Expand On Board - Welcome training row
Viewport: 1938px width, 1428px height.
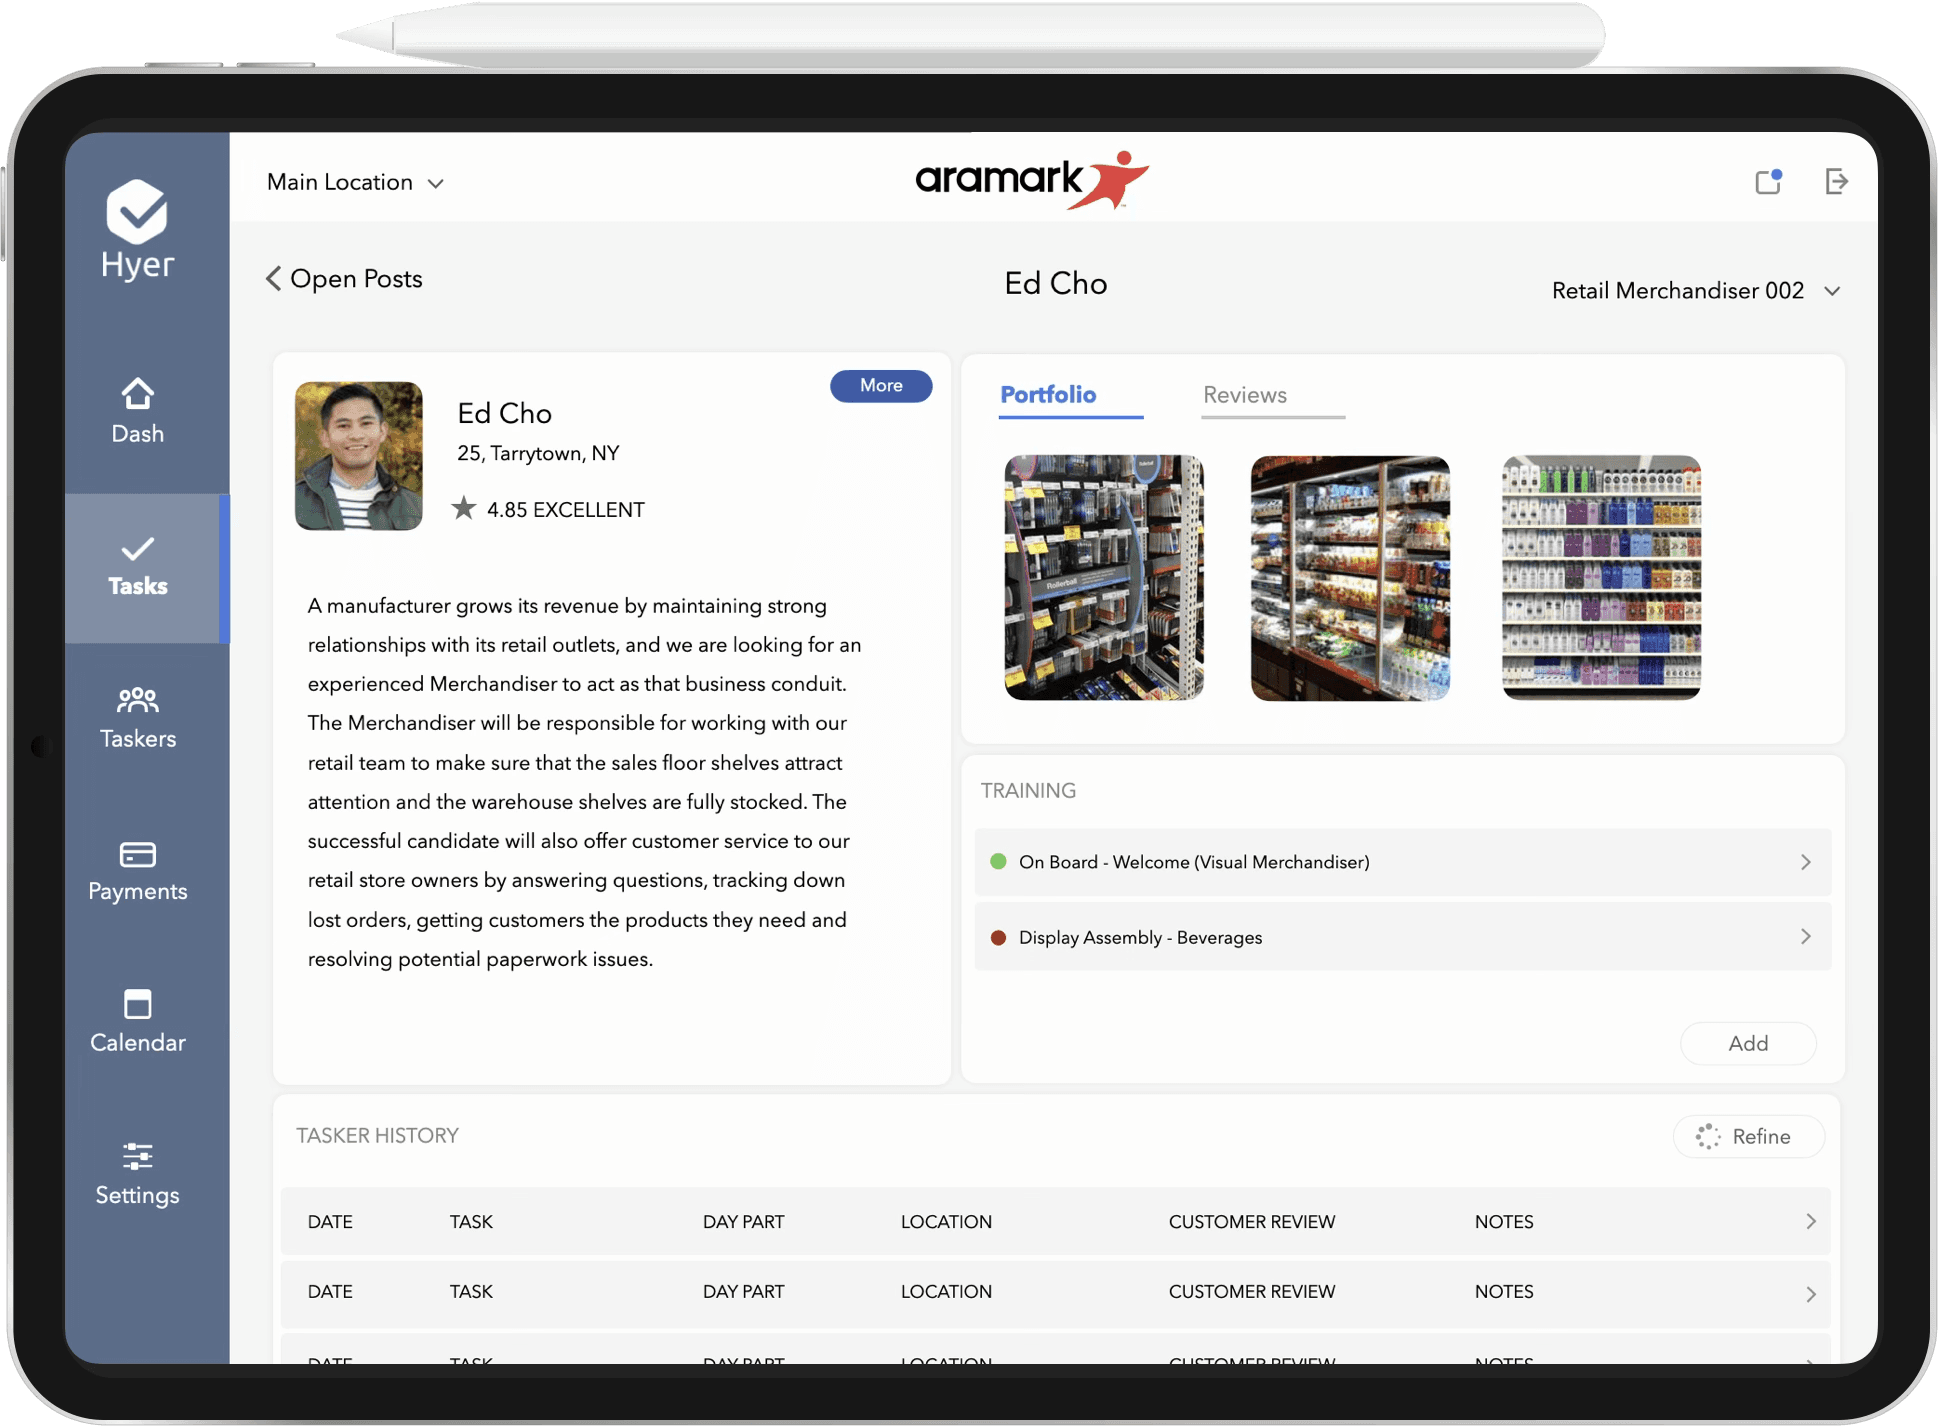point(1402,862)
